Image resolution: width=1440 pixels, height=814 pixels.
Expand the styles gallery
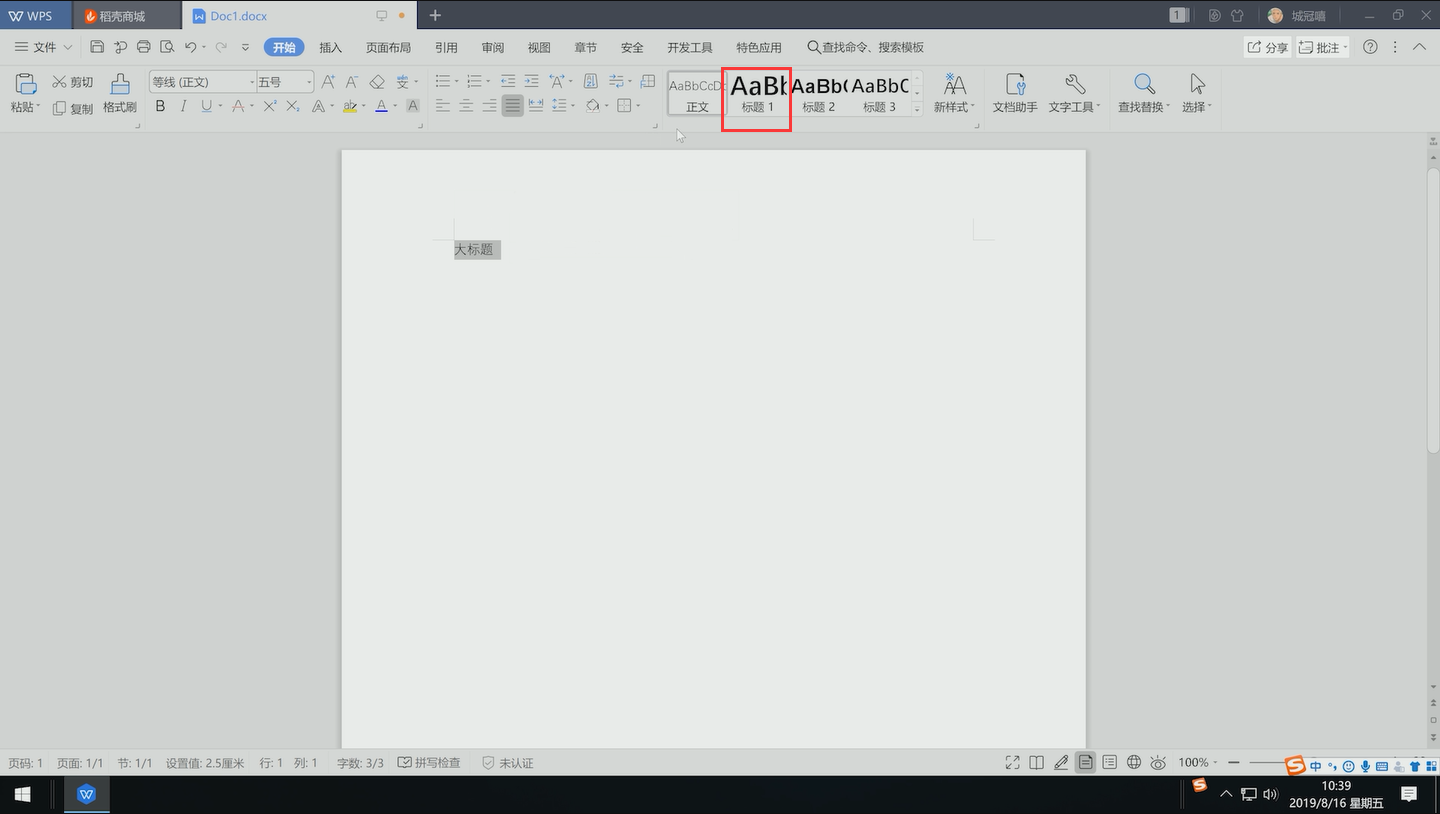[917, 108]
